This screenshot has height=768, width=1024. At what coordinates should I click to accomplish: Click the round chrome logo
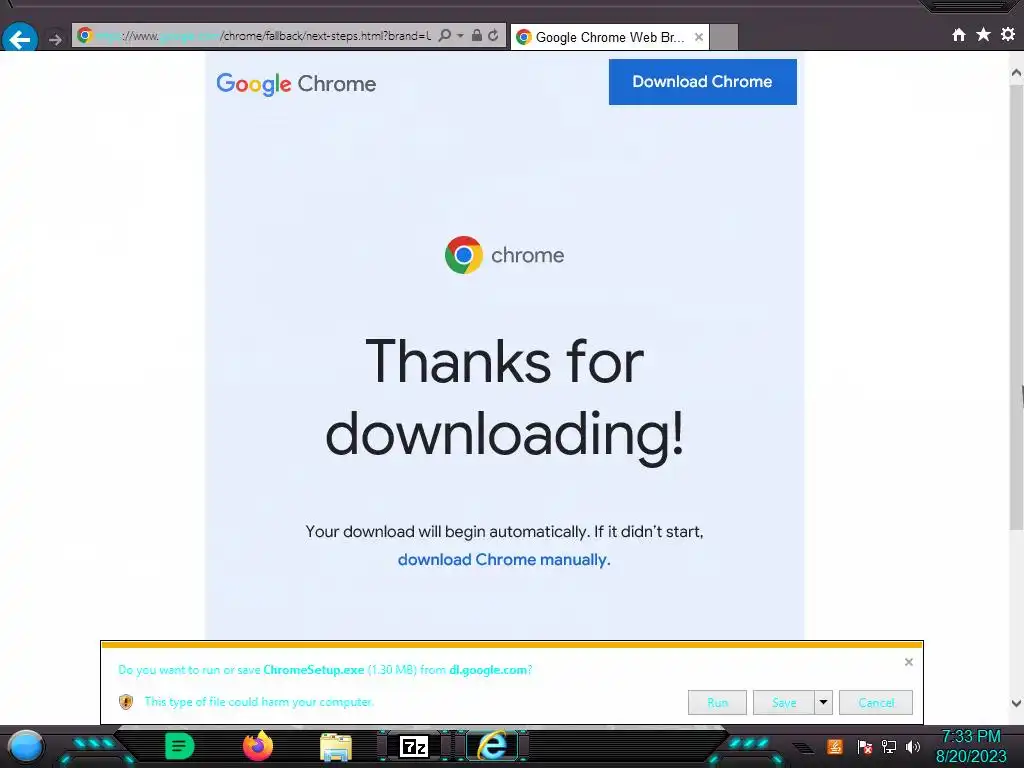click(464, 255)
